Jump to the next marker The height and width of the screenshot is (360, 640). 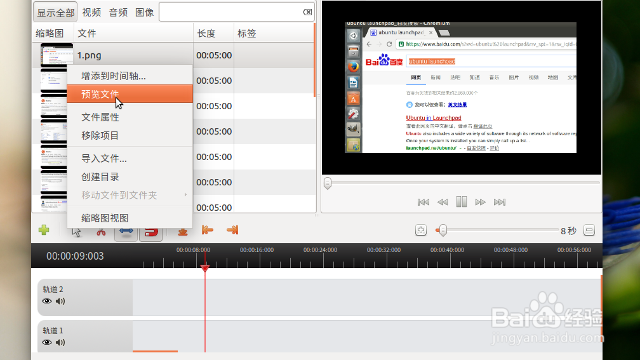[x=232, y=230]
